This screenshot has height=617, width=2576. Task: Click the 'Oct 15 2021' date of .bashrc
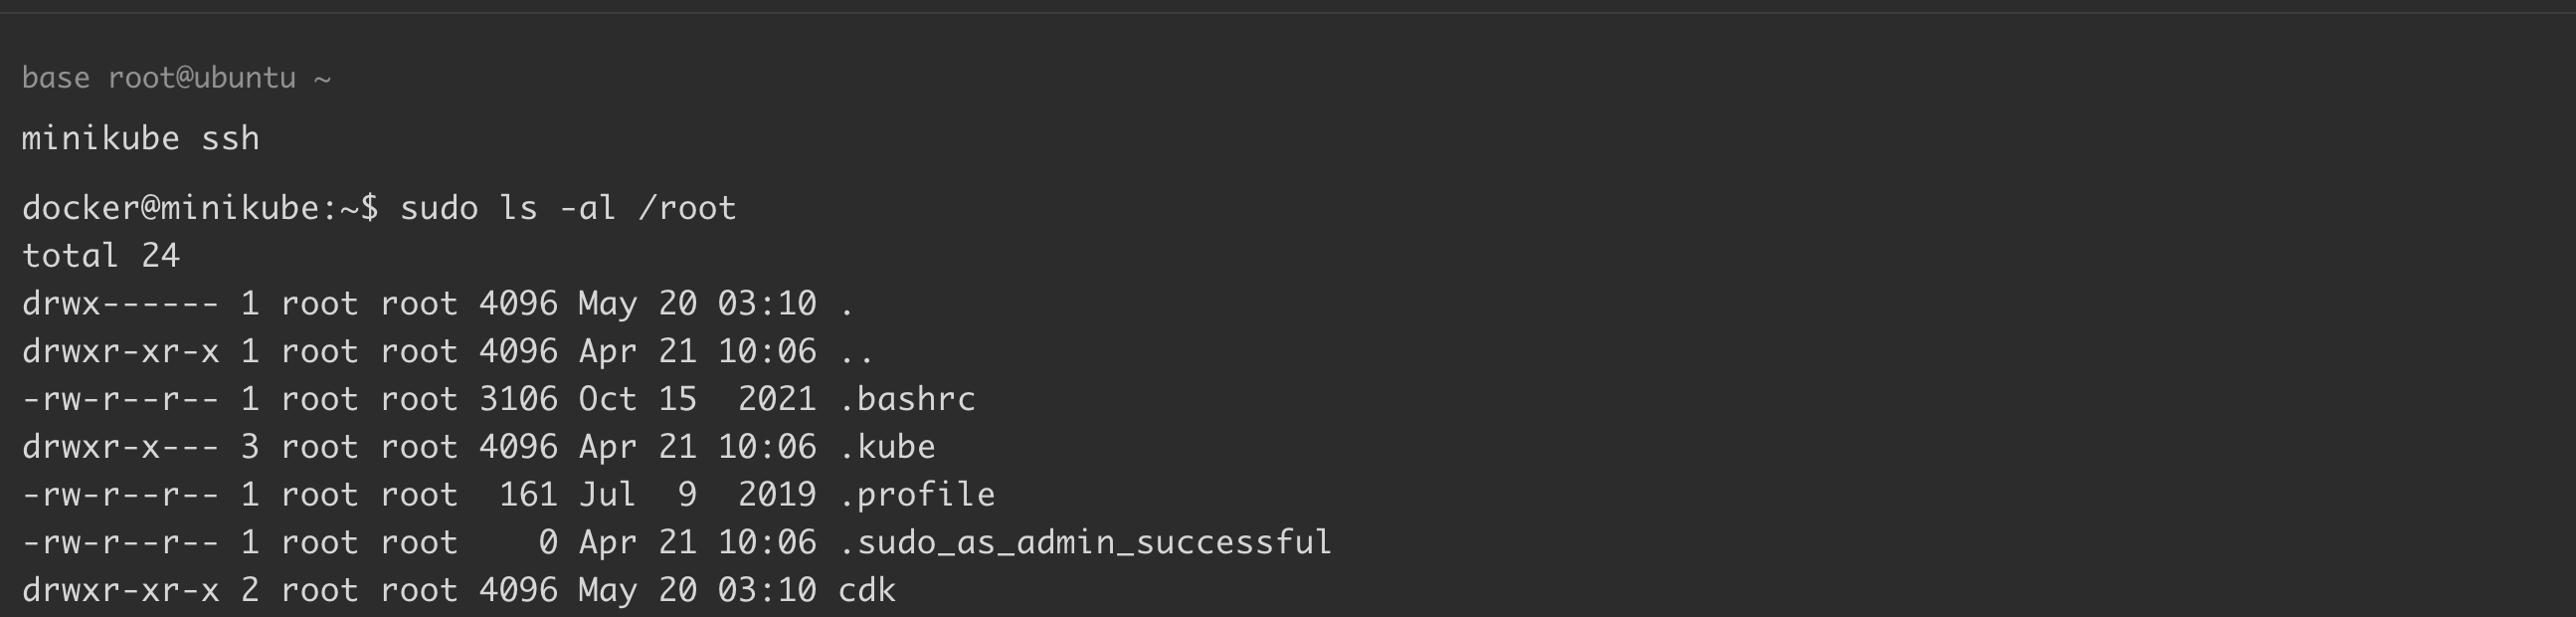pyautogui.click(x=697, y=399)
